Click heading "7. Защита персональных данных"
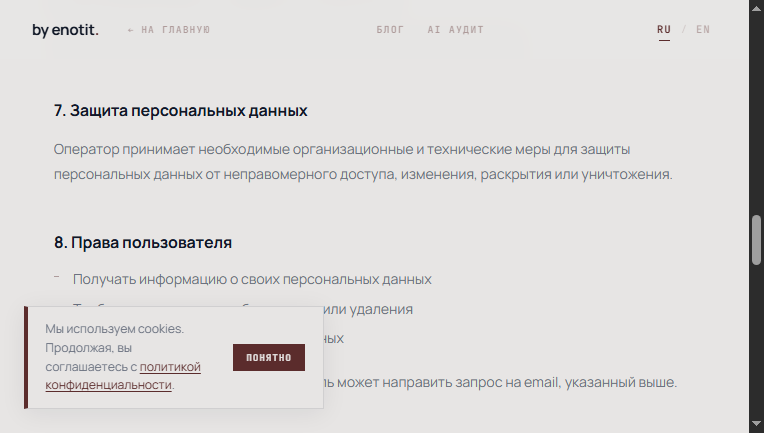Image resolution: width=764 pixels, height=433 pixels. click(180, 110)
